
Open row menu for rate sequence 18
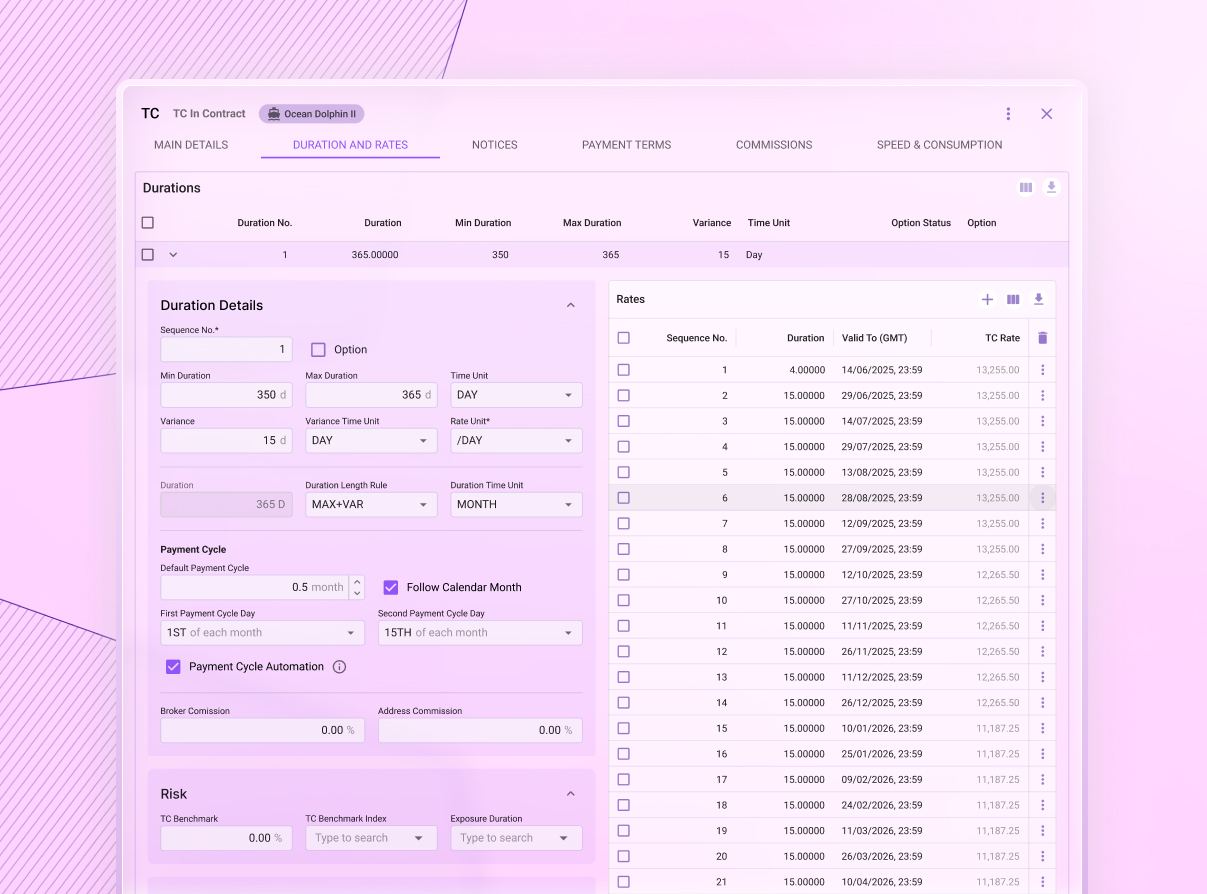(x=1043, y=805)
